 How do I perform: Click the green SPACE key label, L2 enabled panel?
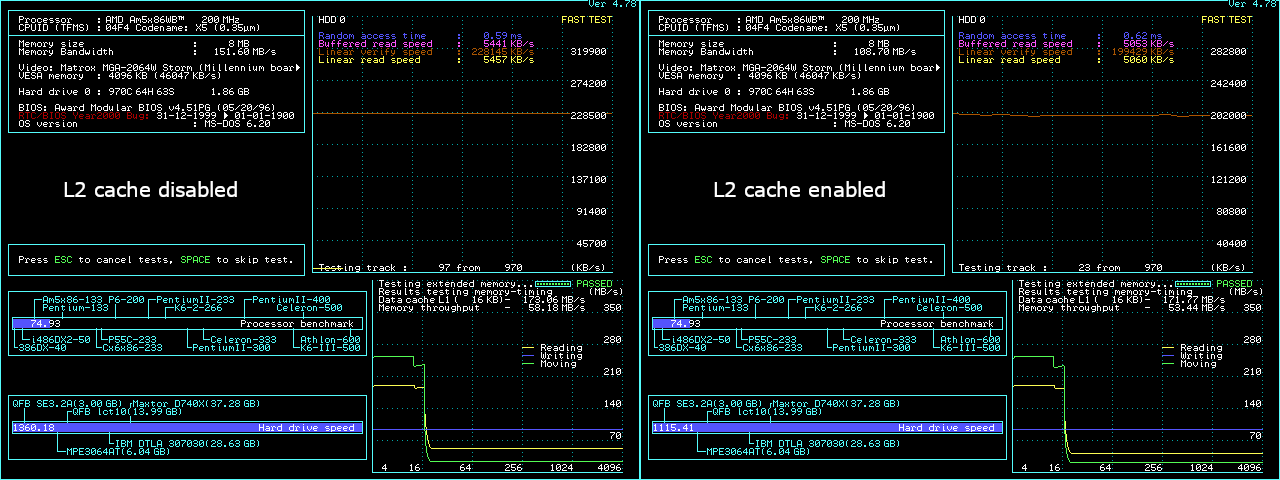click(835, 260)
